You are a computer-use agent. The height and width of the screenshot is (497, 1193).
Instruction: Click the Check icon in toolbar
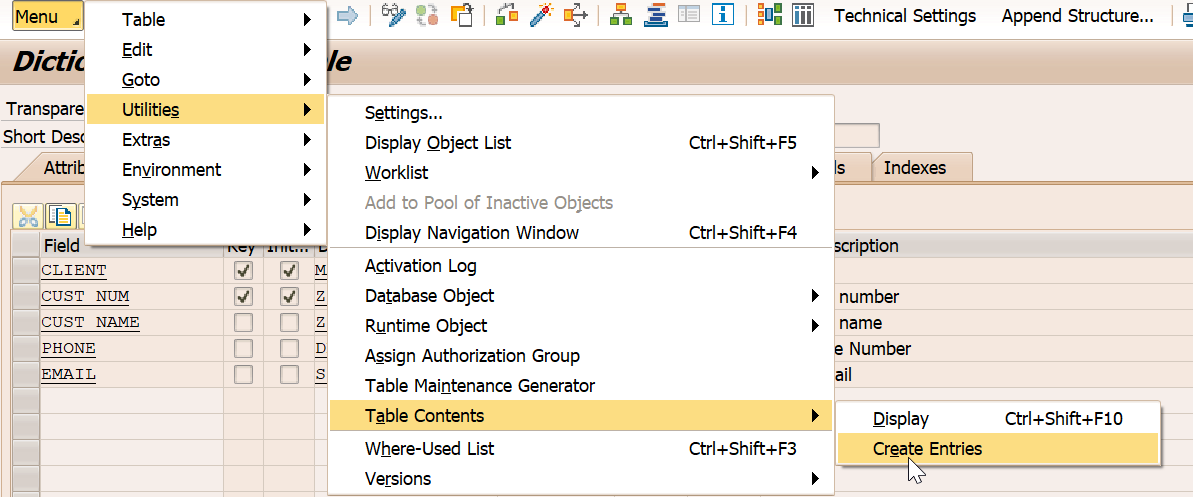(506, 15)
